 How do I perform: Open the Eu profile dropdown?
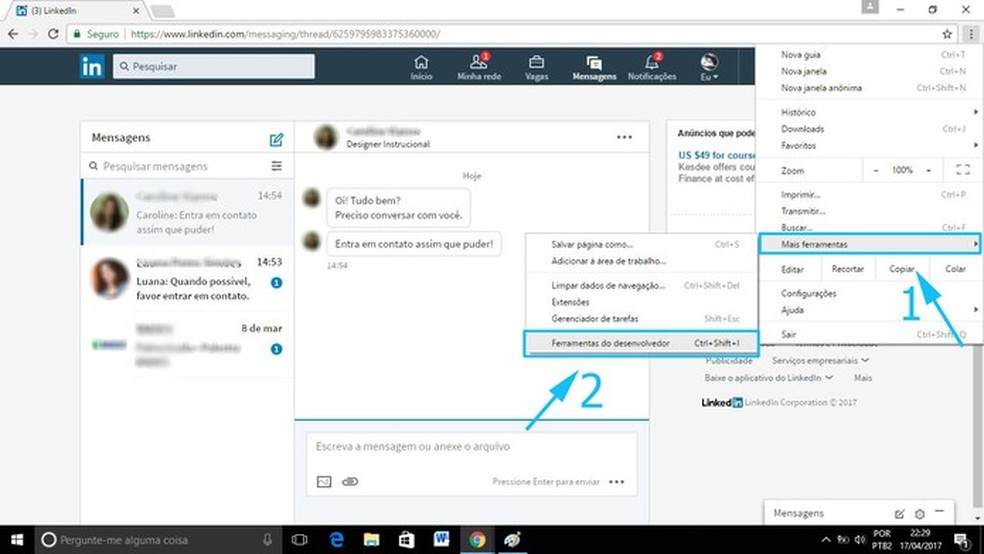[709, 67]
